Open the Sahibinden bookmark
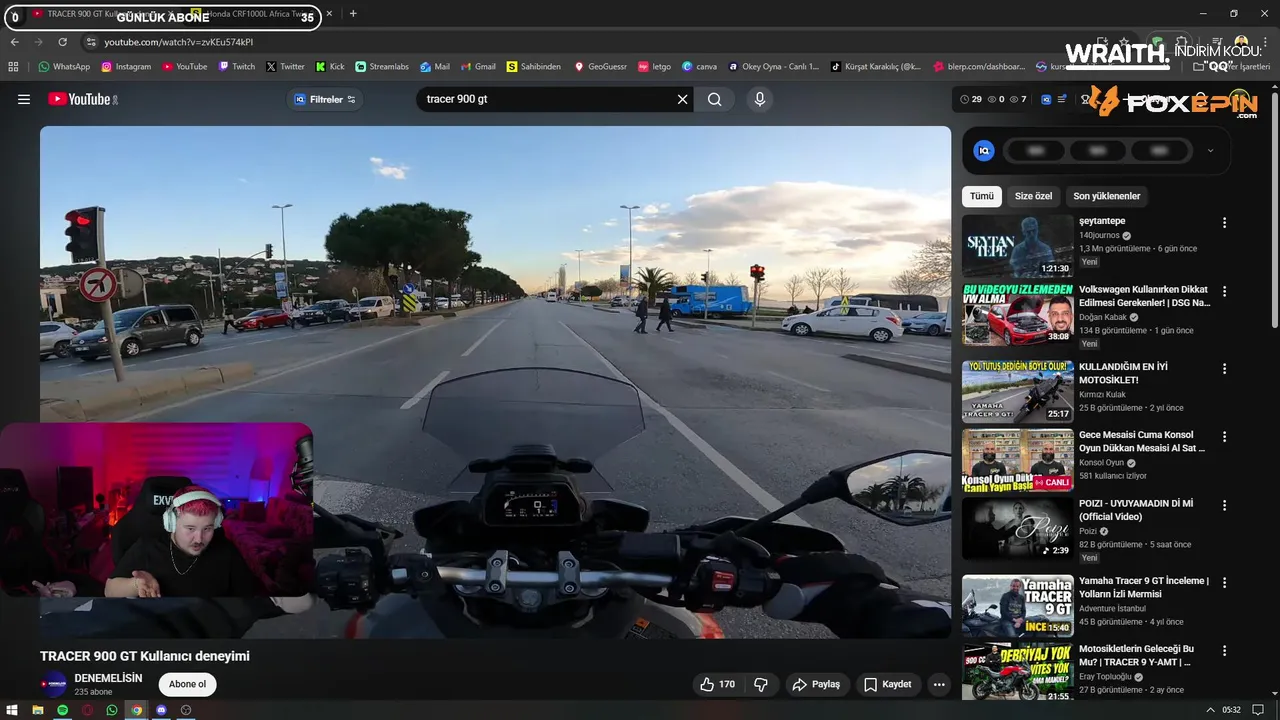 (x=534, y=67)
